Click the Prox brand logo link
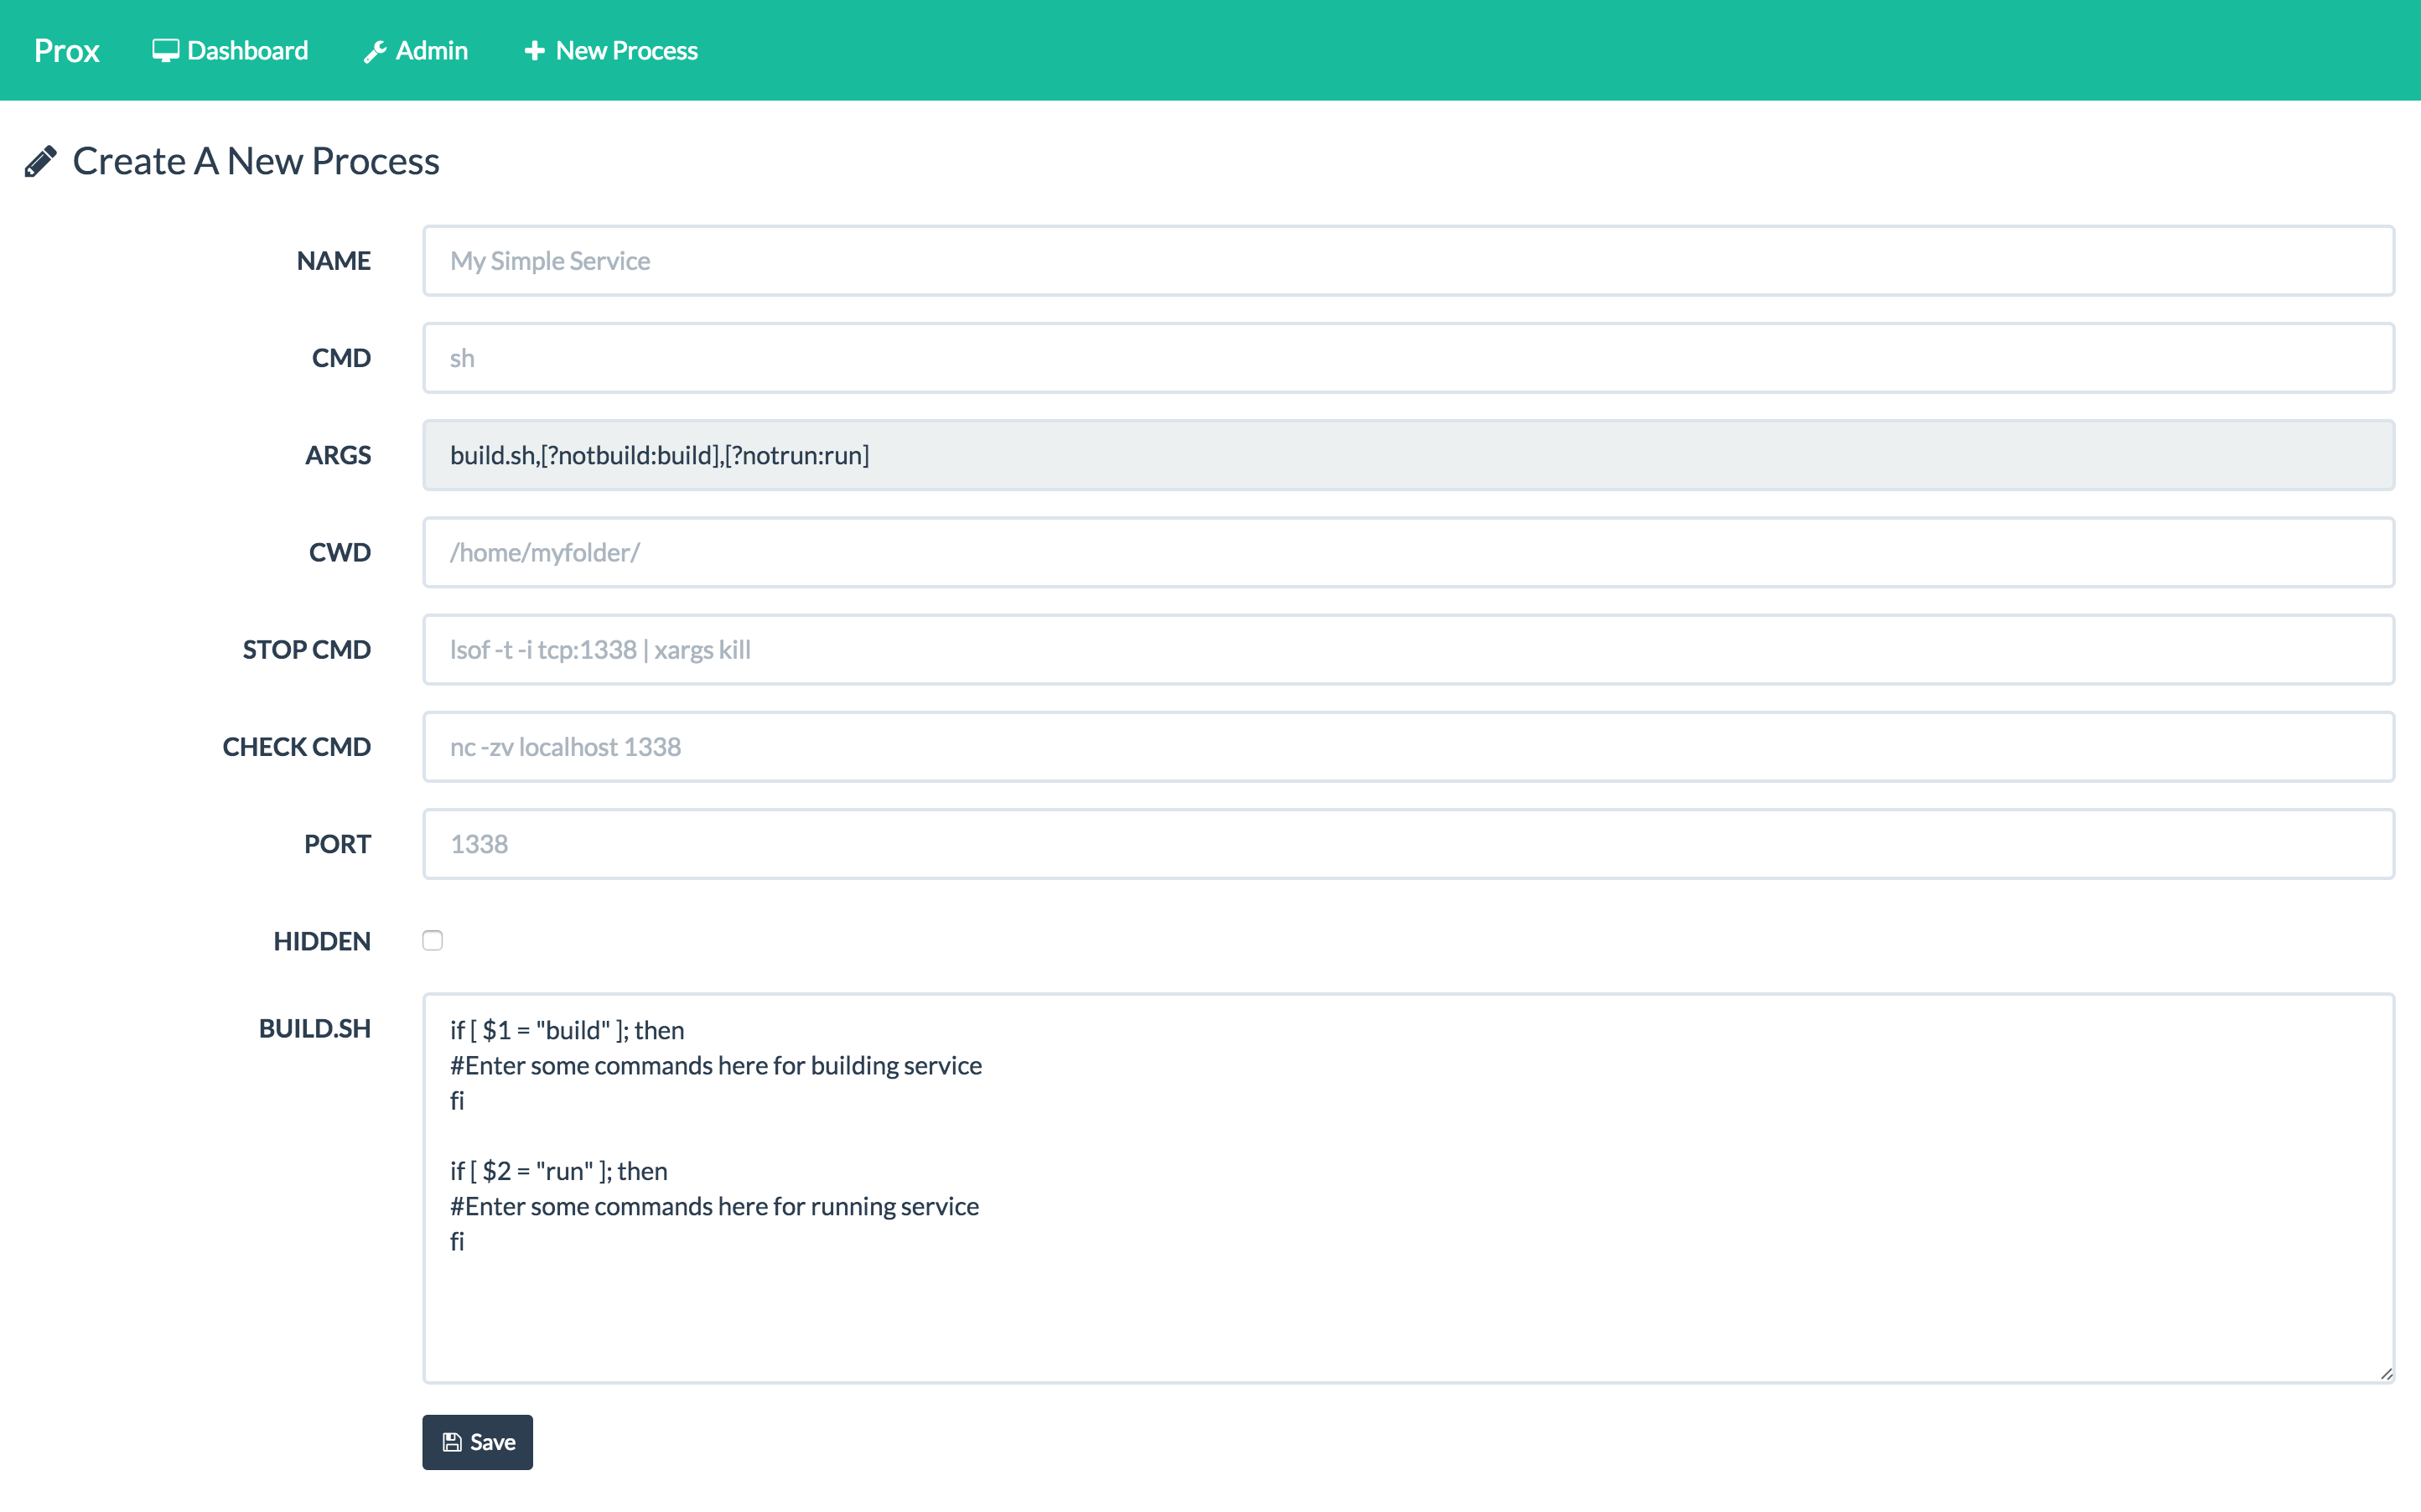The width and height of the screenshot is (2421, 1512). click(x=67, y=51)
